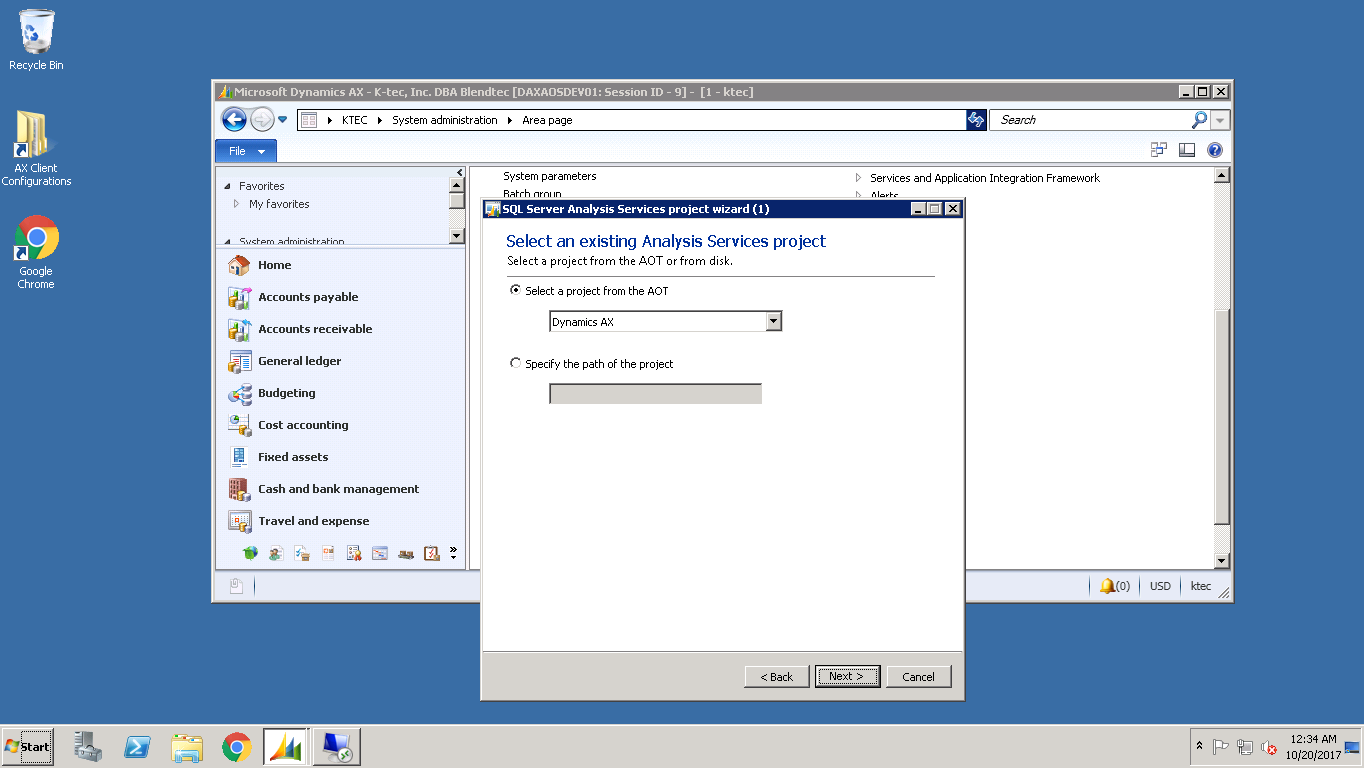Open the AX Client Configurations desktop folder
The width and height of the screenshot is (1364, 768).
point(36,148)
